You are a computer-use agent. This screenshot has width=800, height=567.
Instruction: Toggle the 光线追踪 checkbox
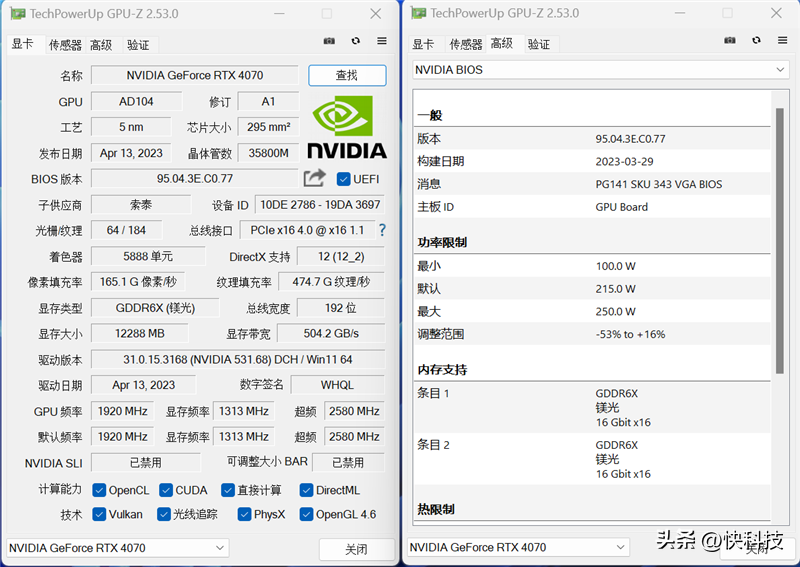[x=164, y=514]
